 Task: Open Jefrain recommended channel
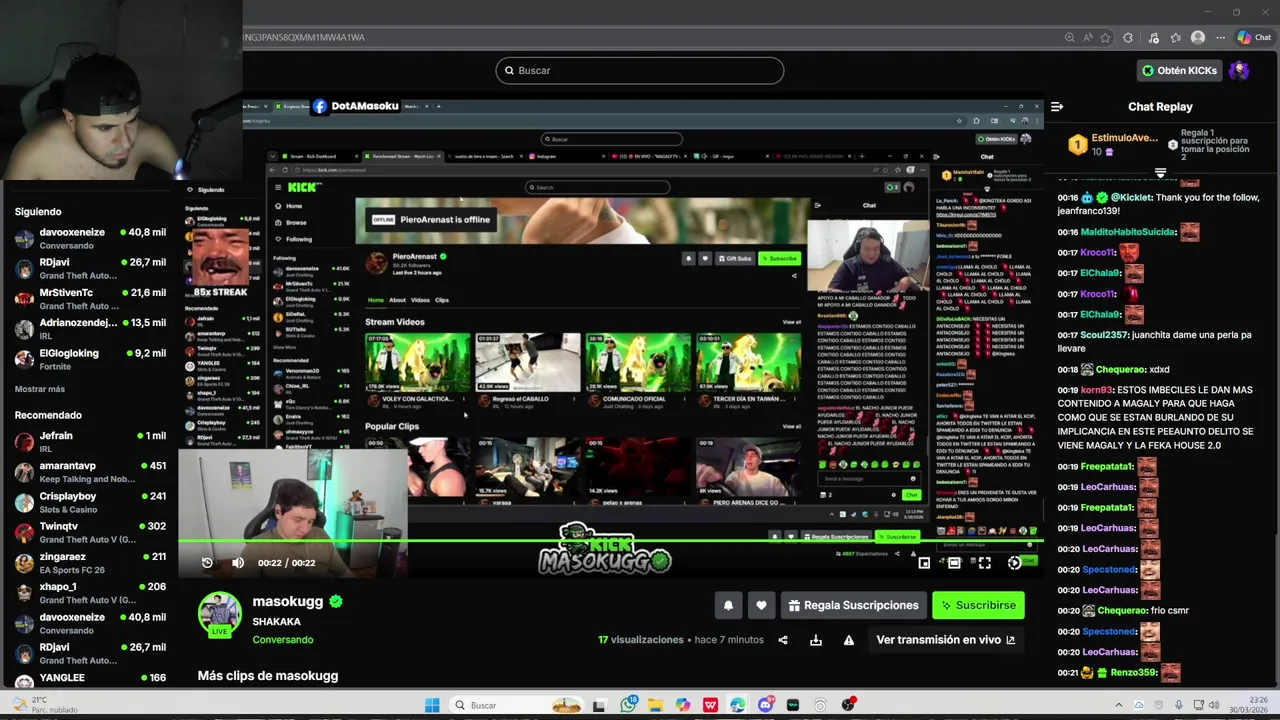90,442
